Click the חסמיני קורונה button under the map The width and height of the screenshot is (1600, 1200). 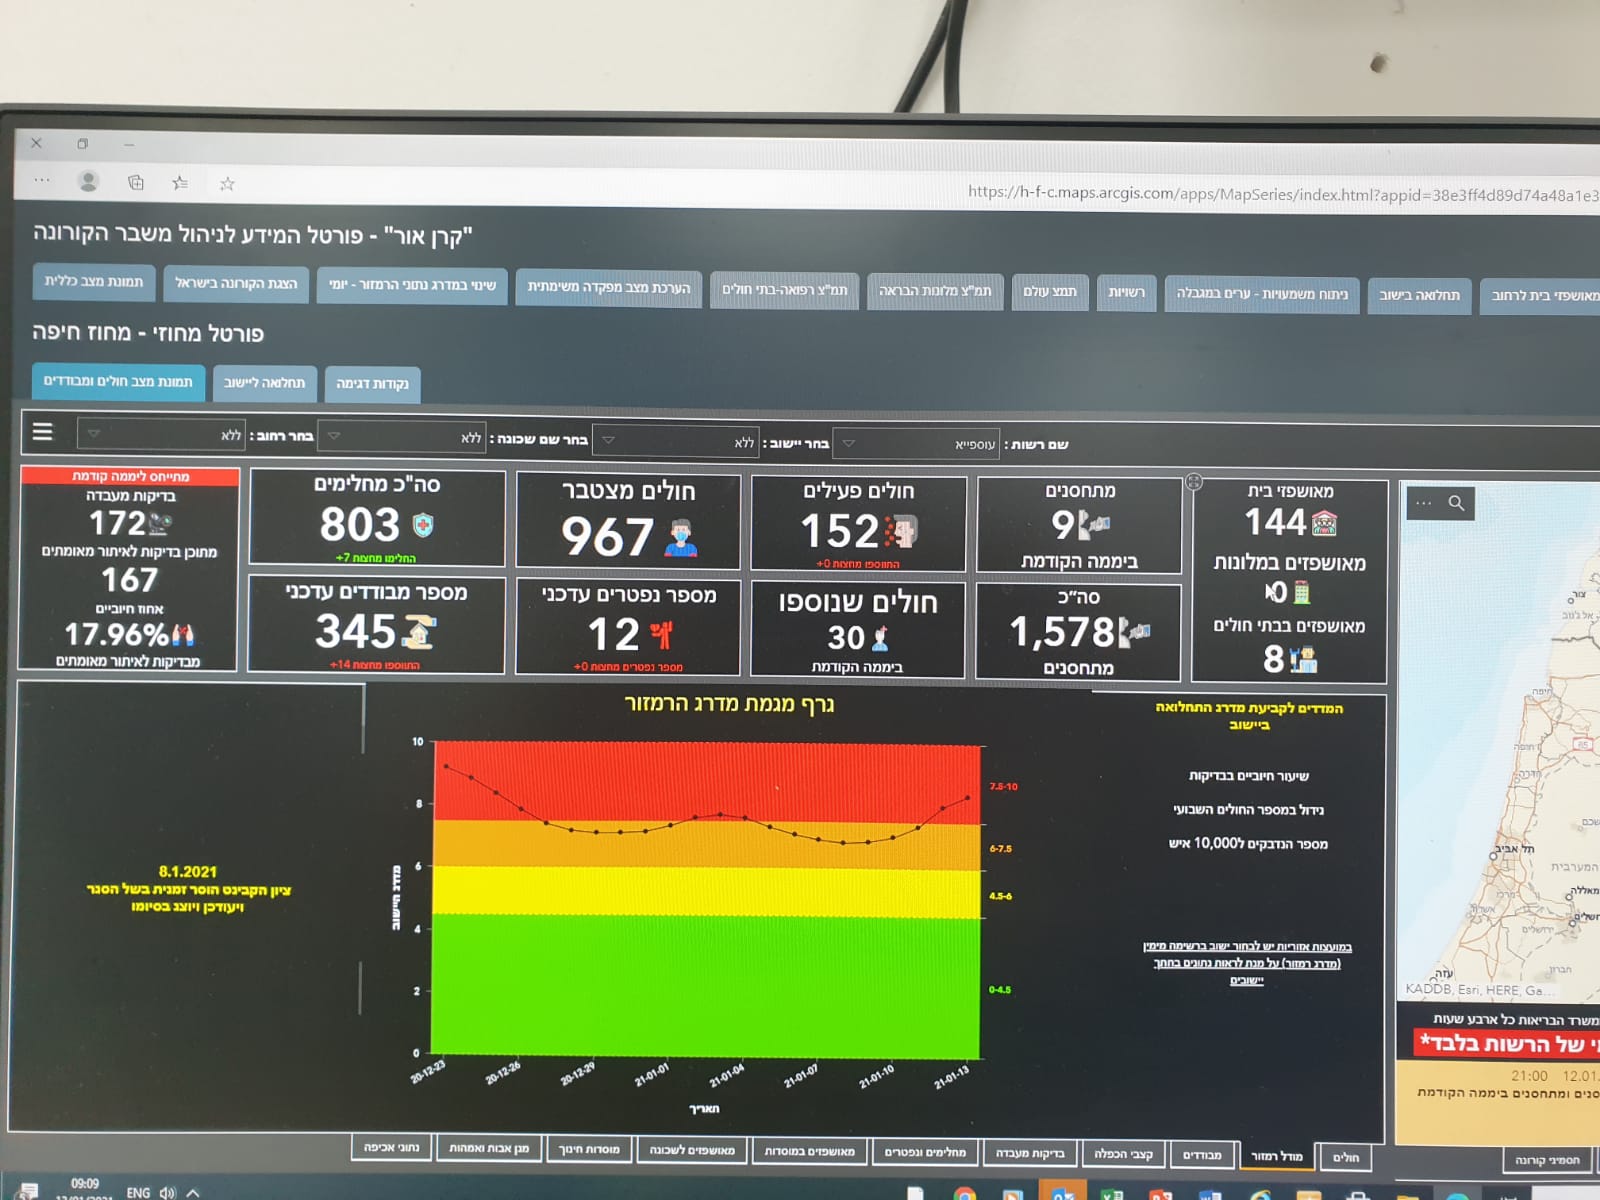[1547, 1160]
